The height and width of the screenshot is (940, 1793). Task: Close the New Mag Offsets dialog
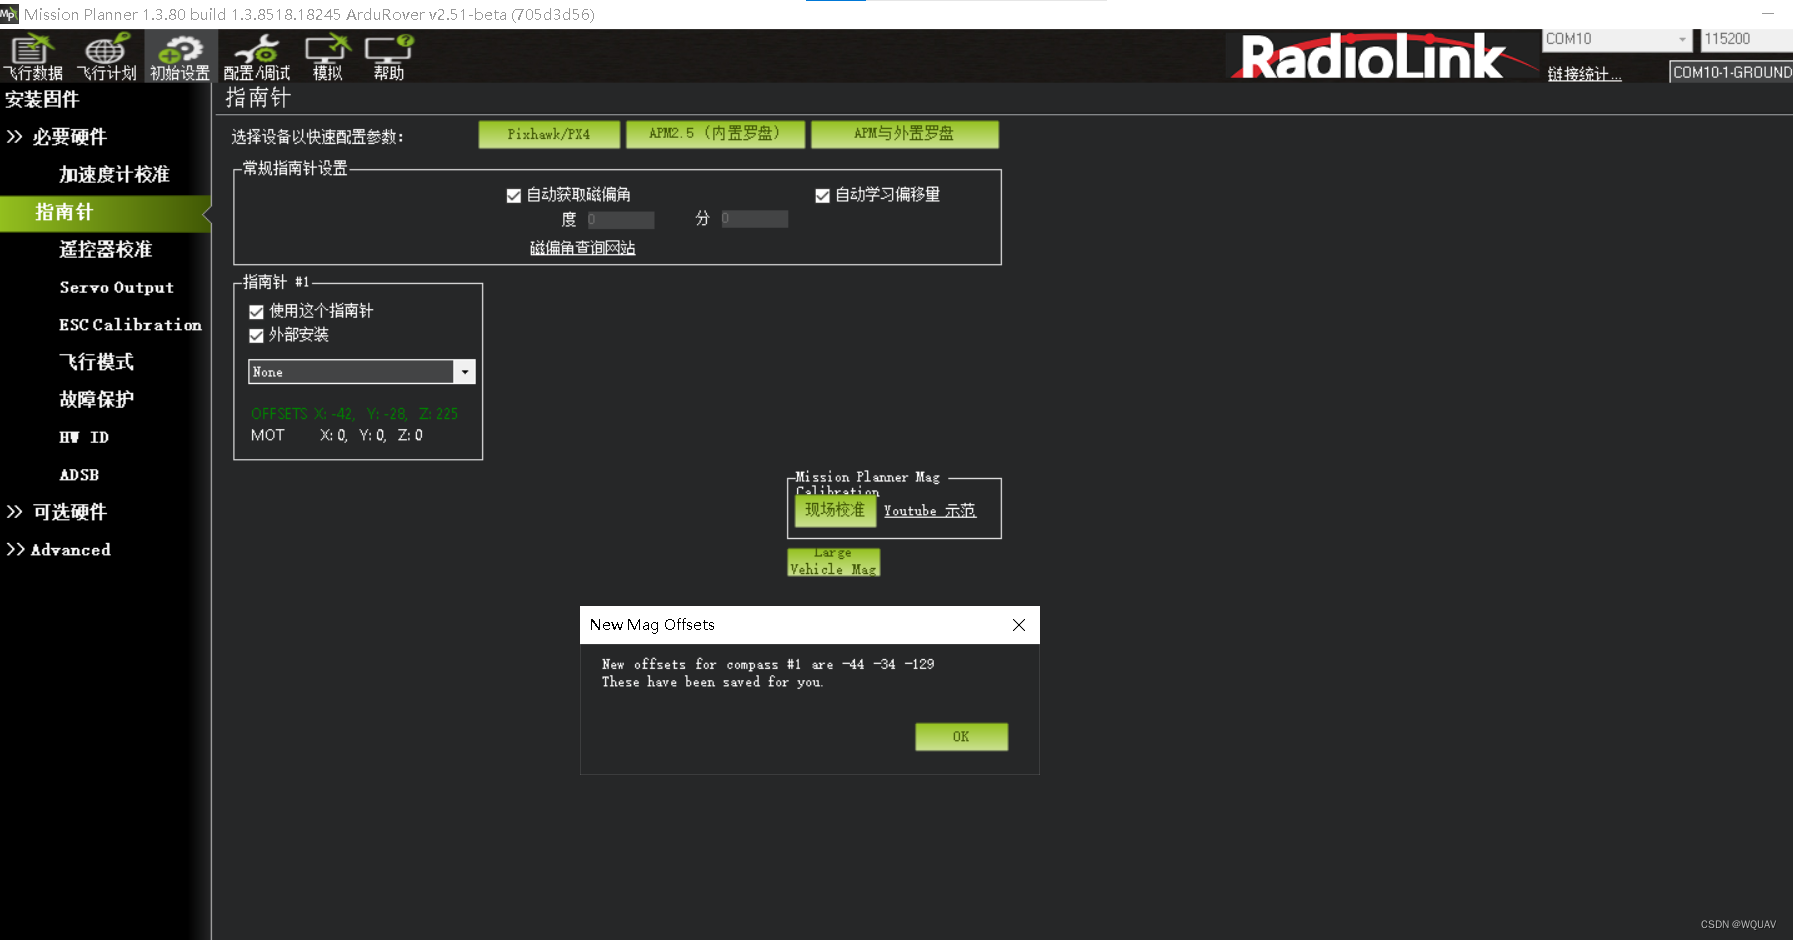1019,625
